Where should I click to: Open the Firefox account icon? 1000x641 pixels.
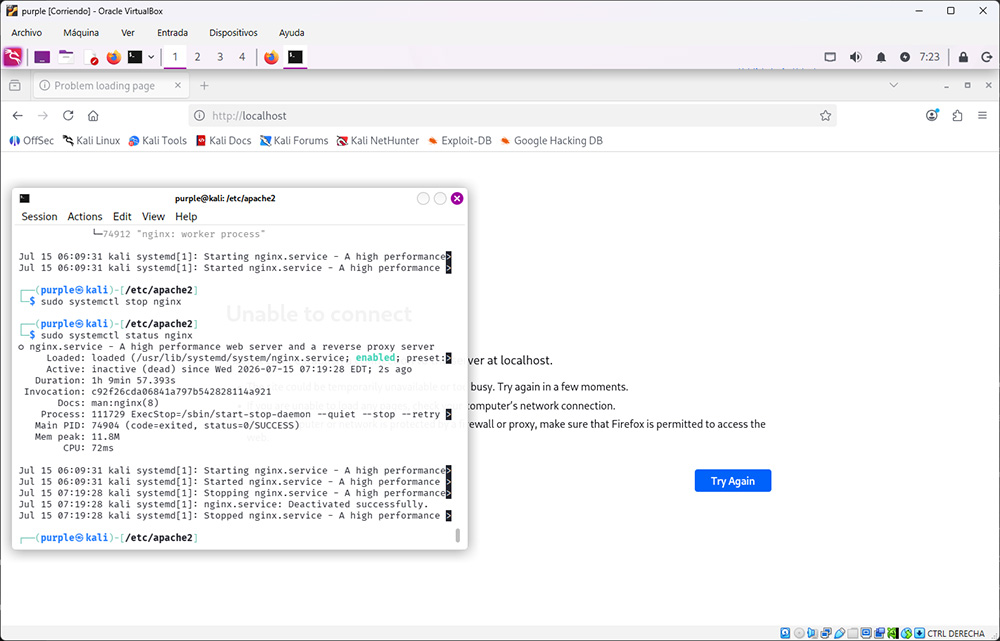[x=932, y=115]
